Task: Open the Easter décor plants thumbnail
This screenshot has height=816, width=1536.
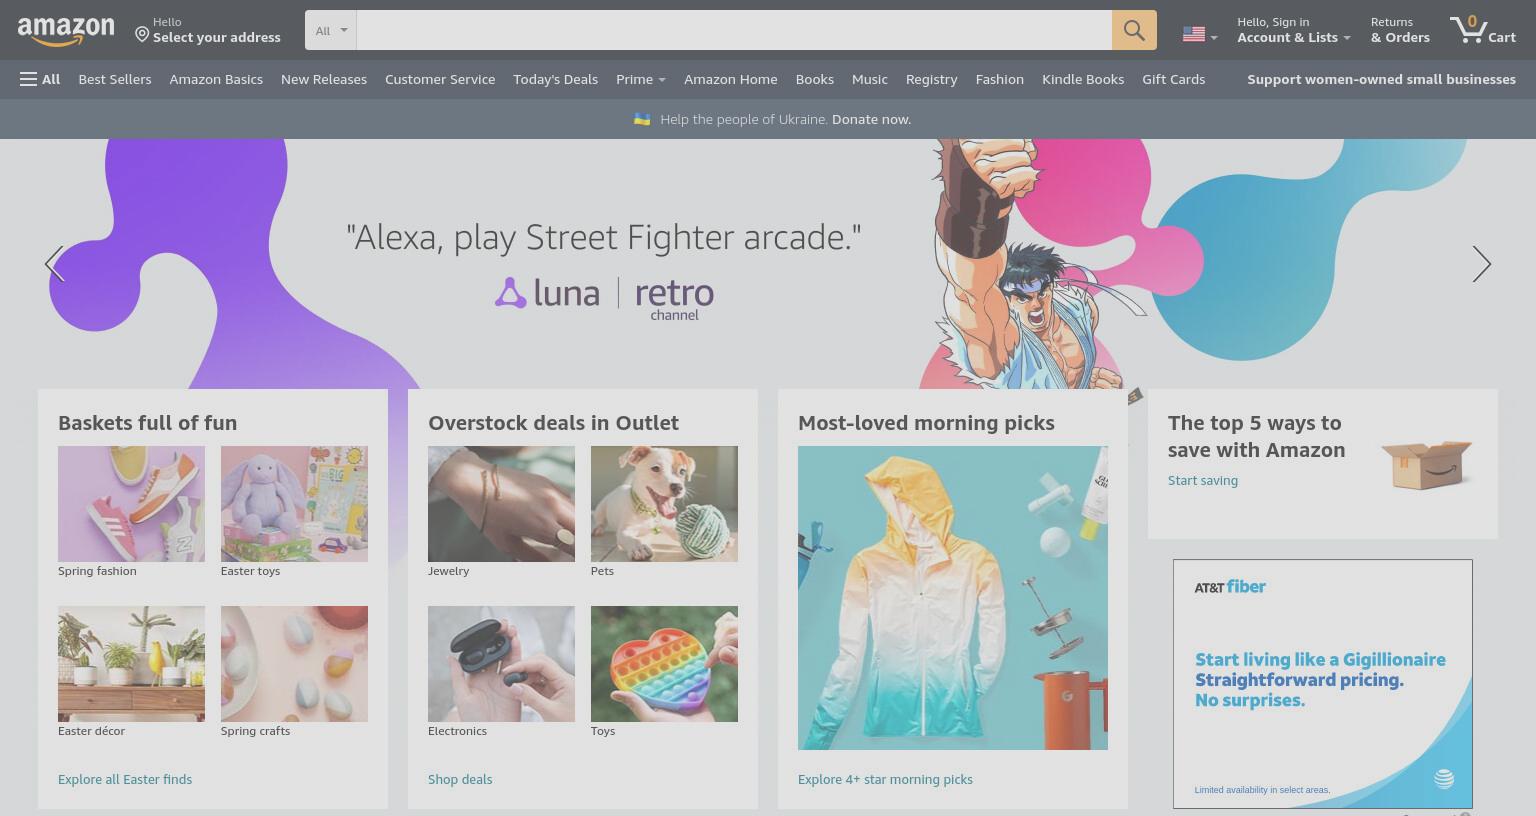Action: (x=131, y=664)
